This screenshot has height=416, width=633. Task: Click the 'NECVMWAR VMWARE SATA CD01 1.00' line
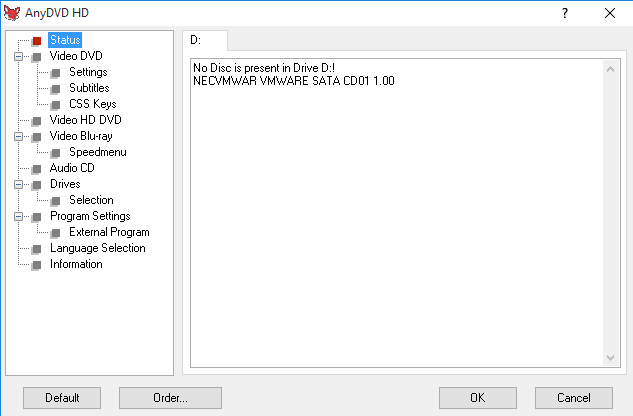click(x=294, y=81)
